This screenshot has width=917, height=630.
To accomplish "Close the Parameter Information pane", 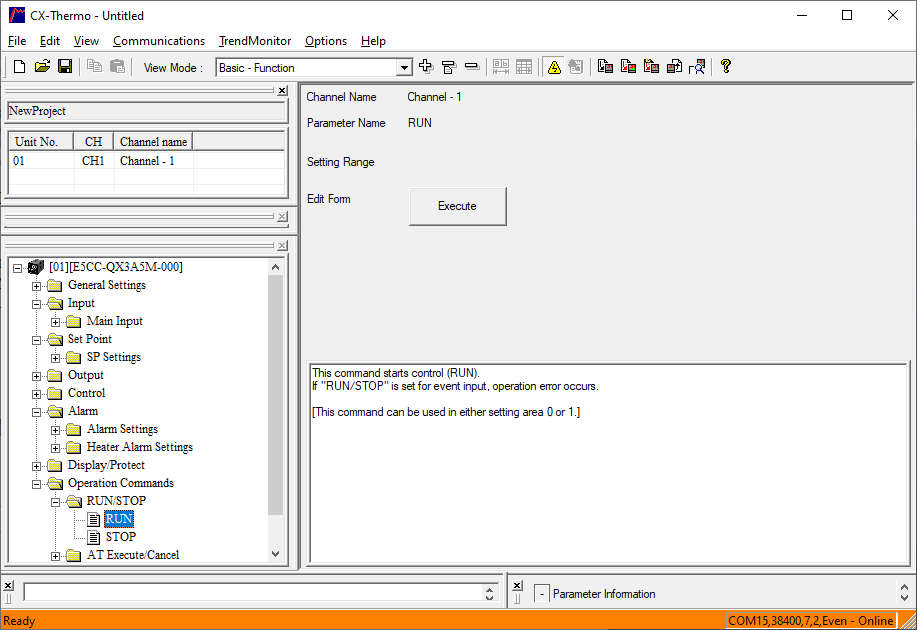I will pyautogui.click(x=517, y=585).
